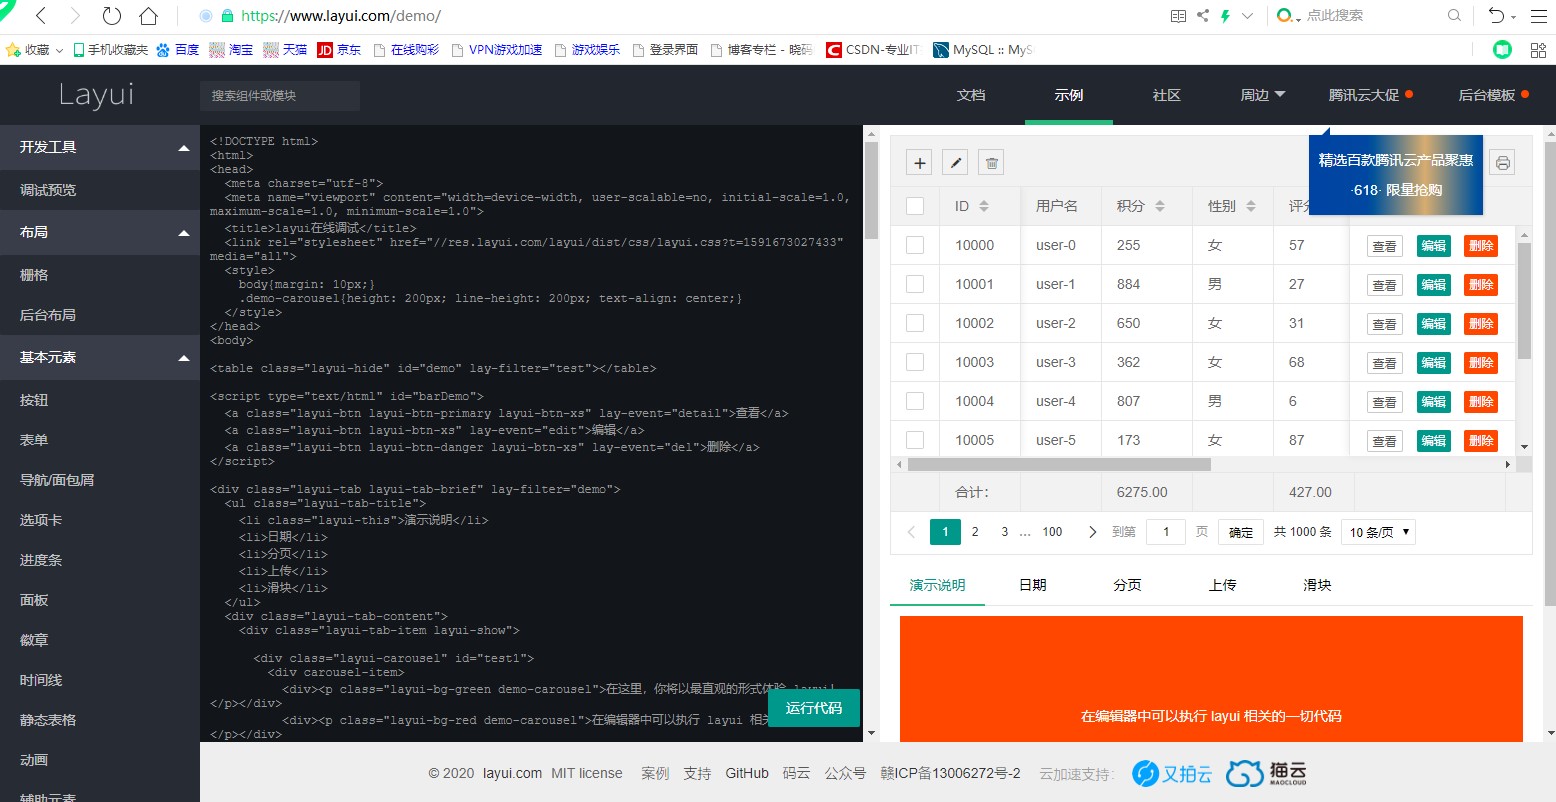Click the pencil edit toolbar icon
This screenshot has height=802, width=1556.
(955, 163)
